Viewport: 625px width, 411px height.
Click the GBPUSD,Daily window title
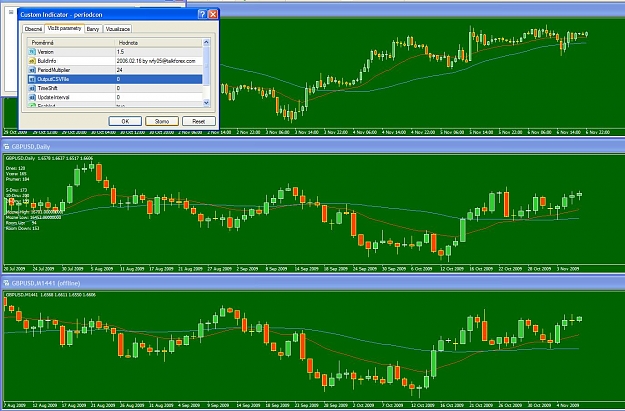[x=31, y=147]
